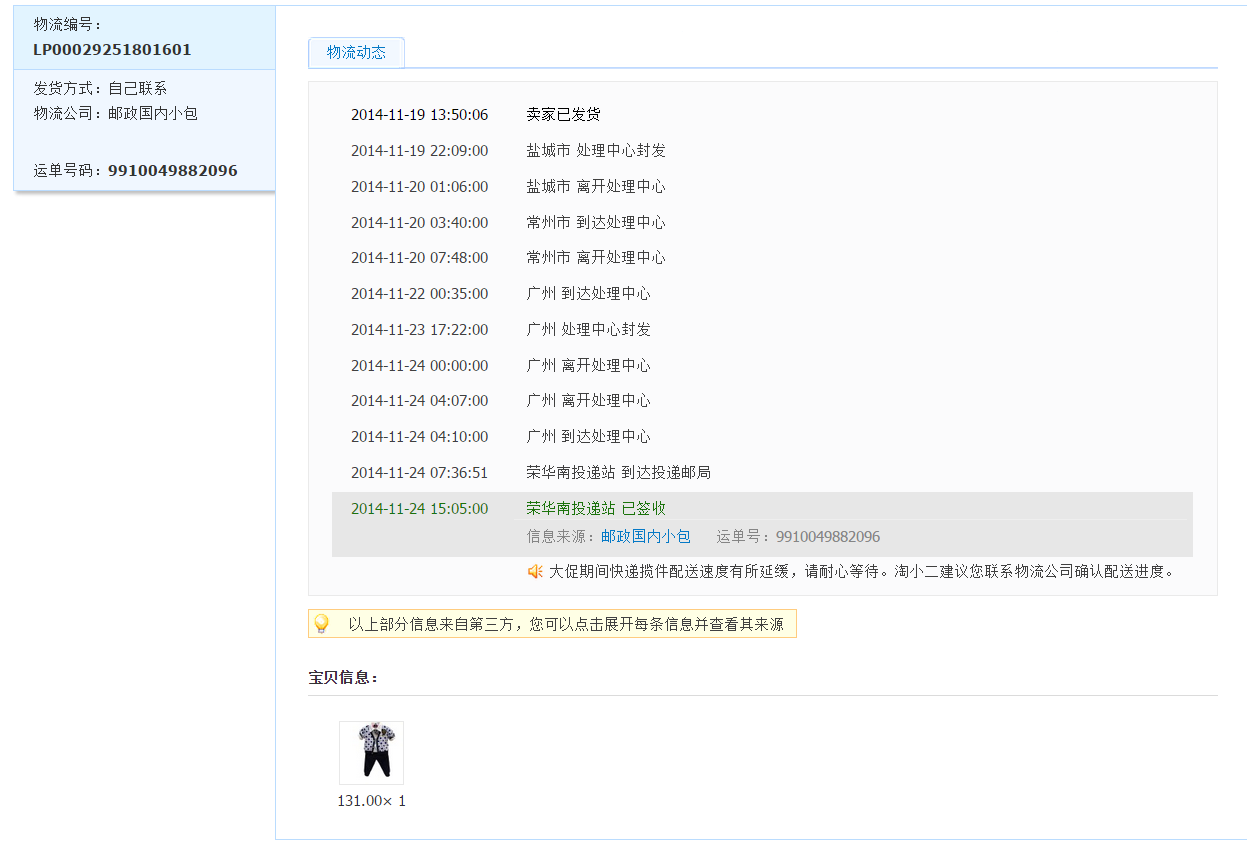Click the 2014-11-22 00:35:00 广州 arrival entry

[x=588, y=294]
